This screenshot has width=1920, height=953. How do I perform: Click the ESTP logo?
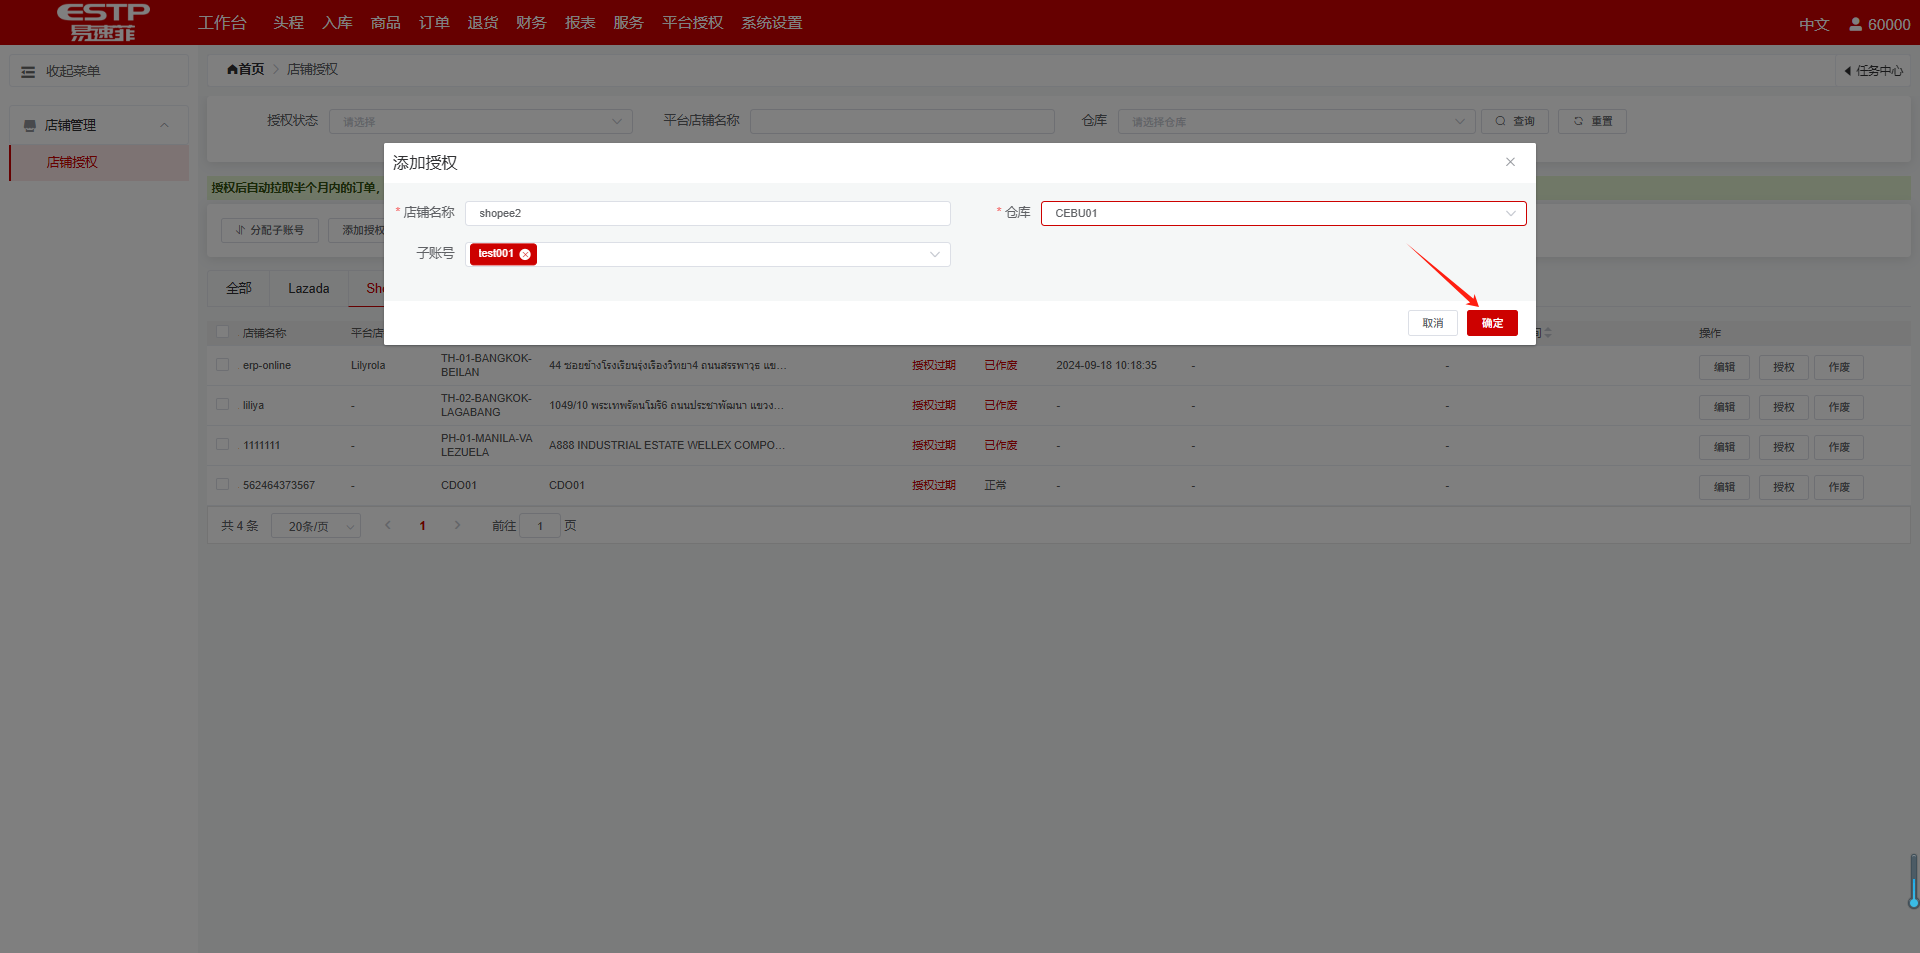(x=103, y=22)
